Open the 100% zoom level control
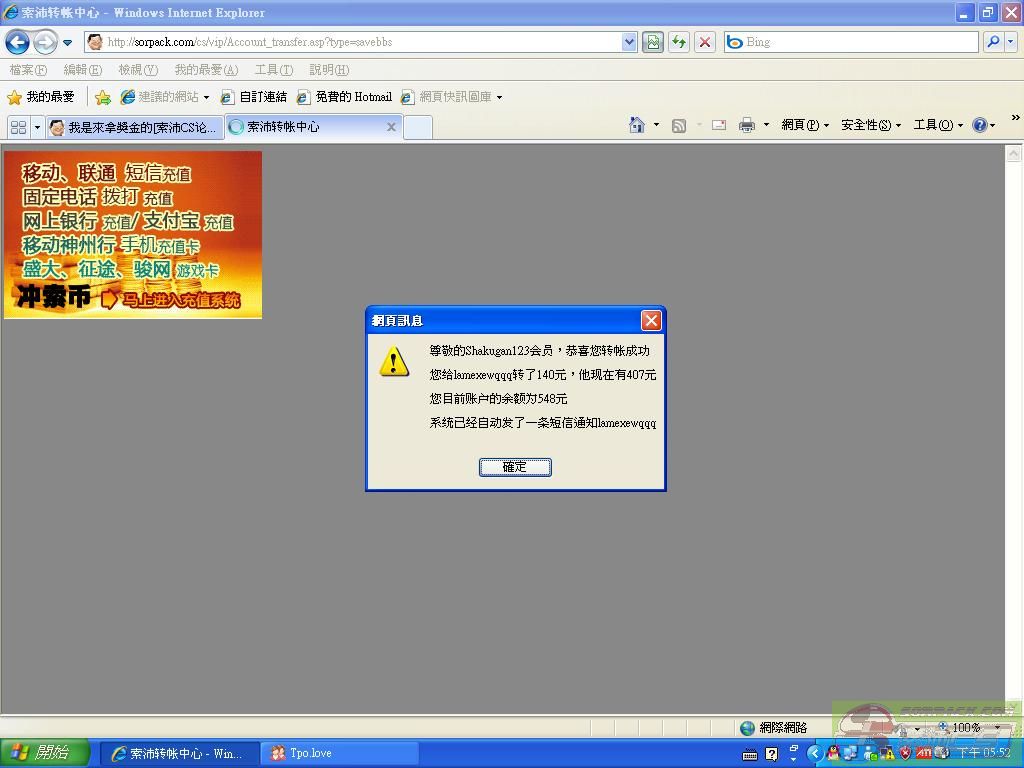The image size is (1024, 768). [966, 727]
